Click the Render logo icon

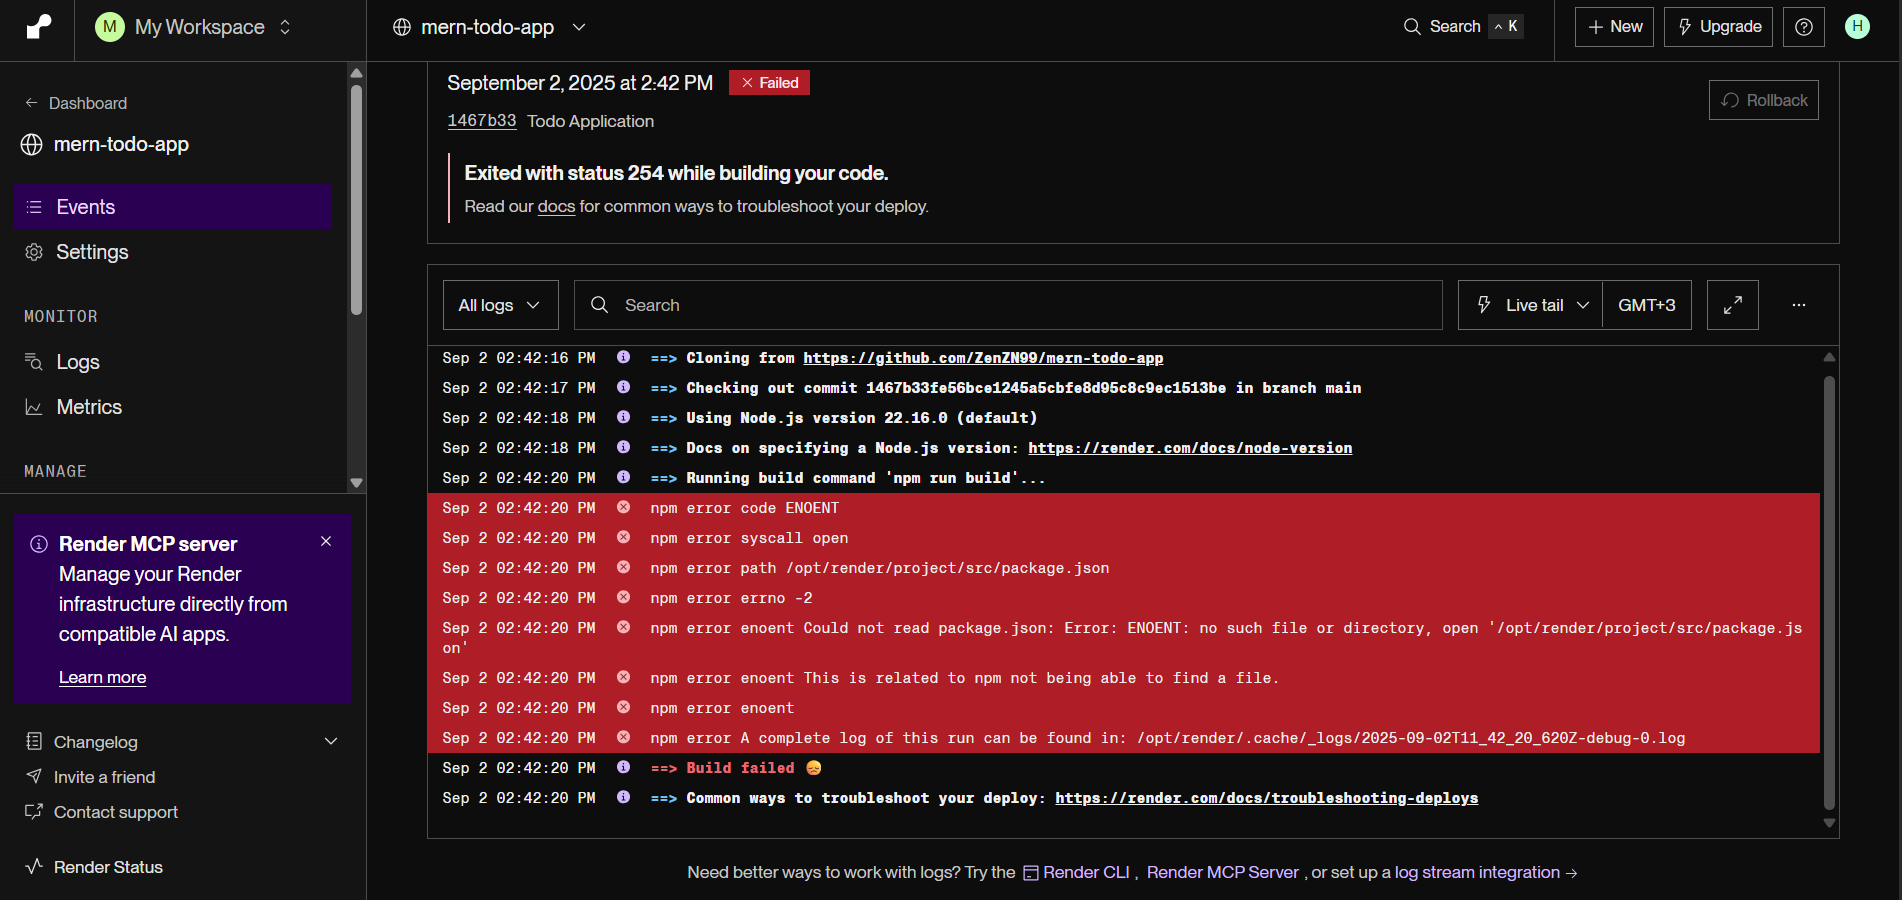(x=38, y=27)
